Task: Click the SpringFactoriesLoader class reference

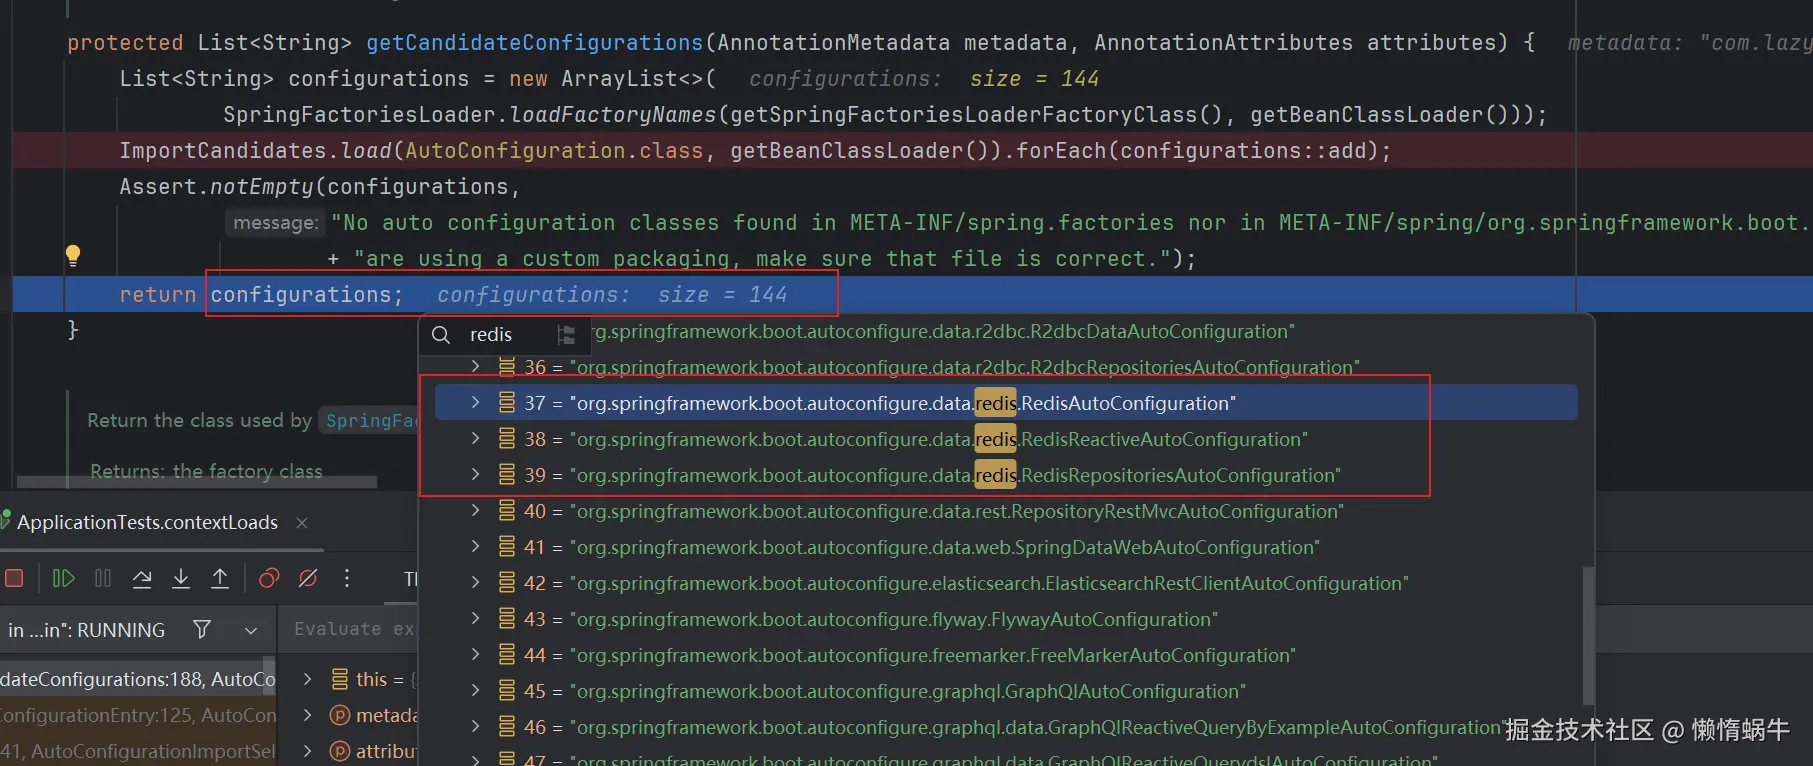Action: [359, 115]
